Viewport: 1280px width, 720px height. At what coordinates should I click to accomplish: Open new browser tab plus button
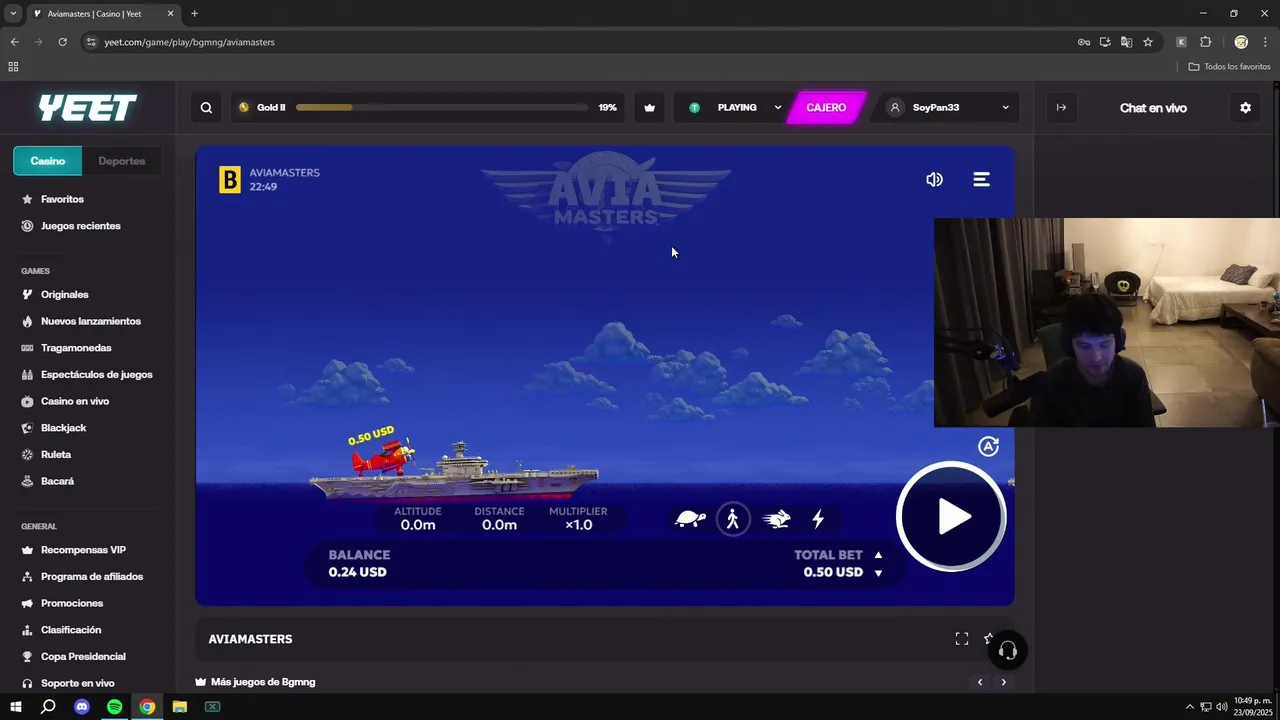194,14
